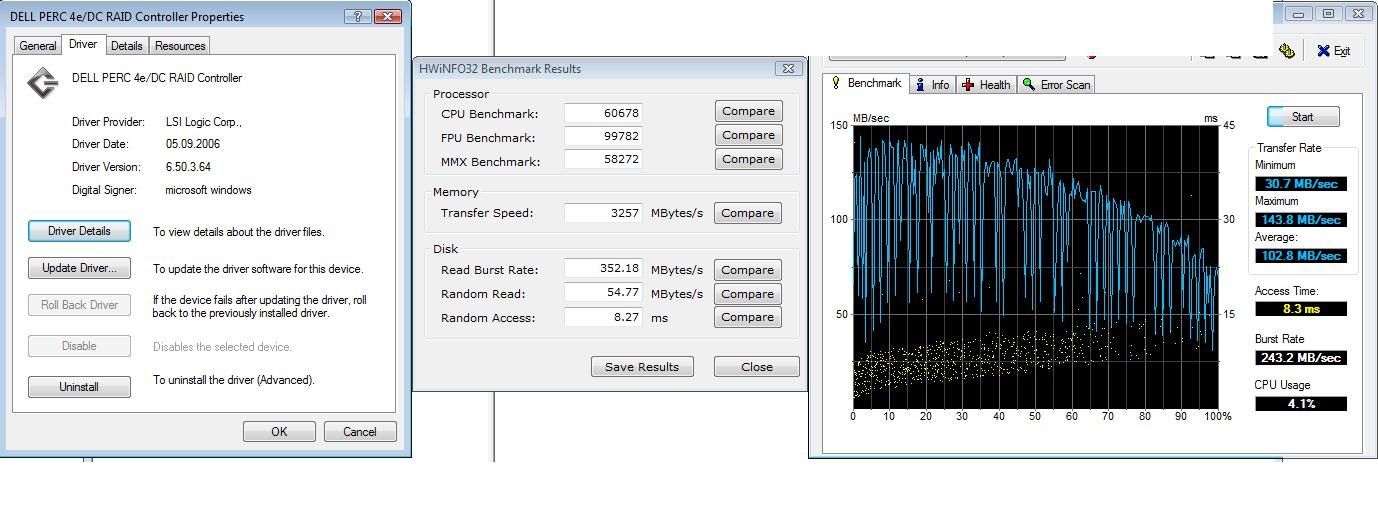
Task: Click the Random Access field 8.27
Action: pyautogui.click(x=603, y=317)
